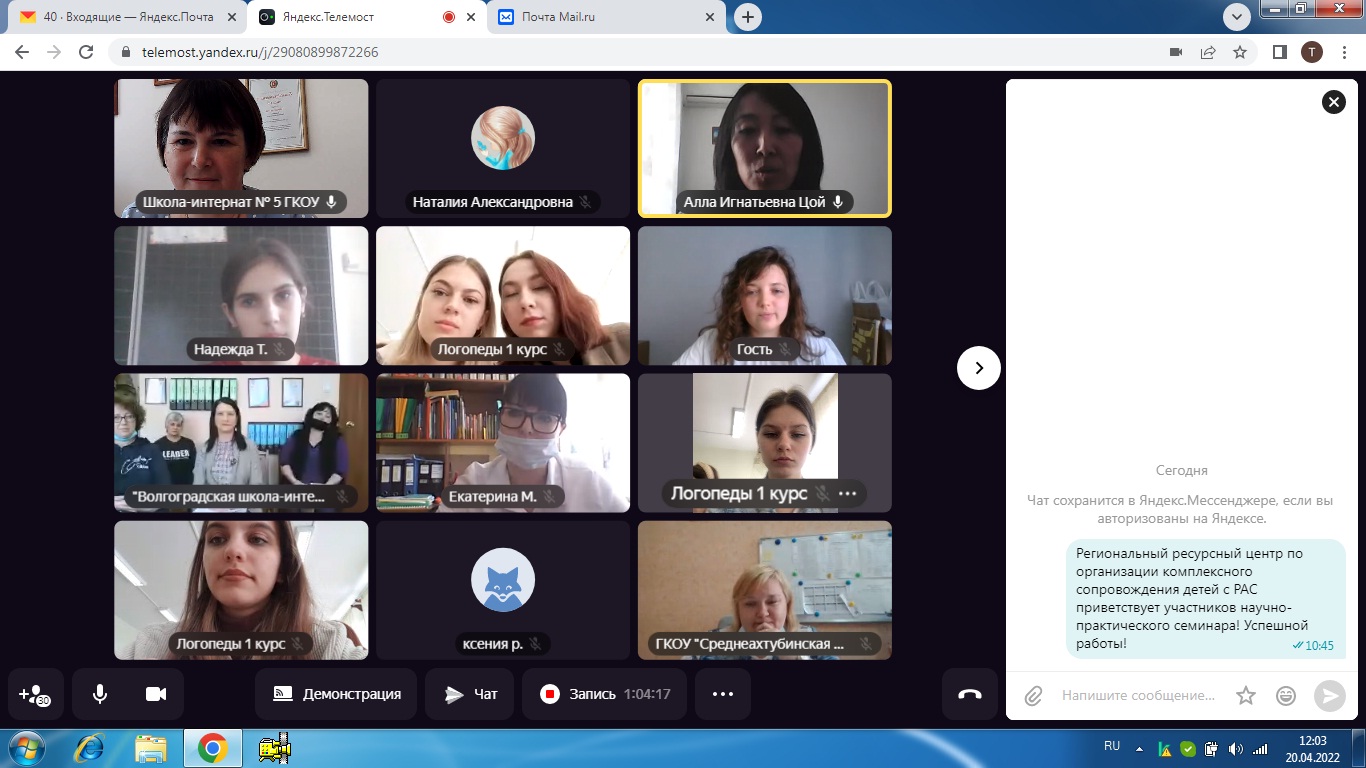
Task: Close the chat panel
Action: tap(1333, 102)
